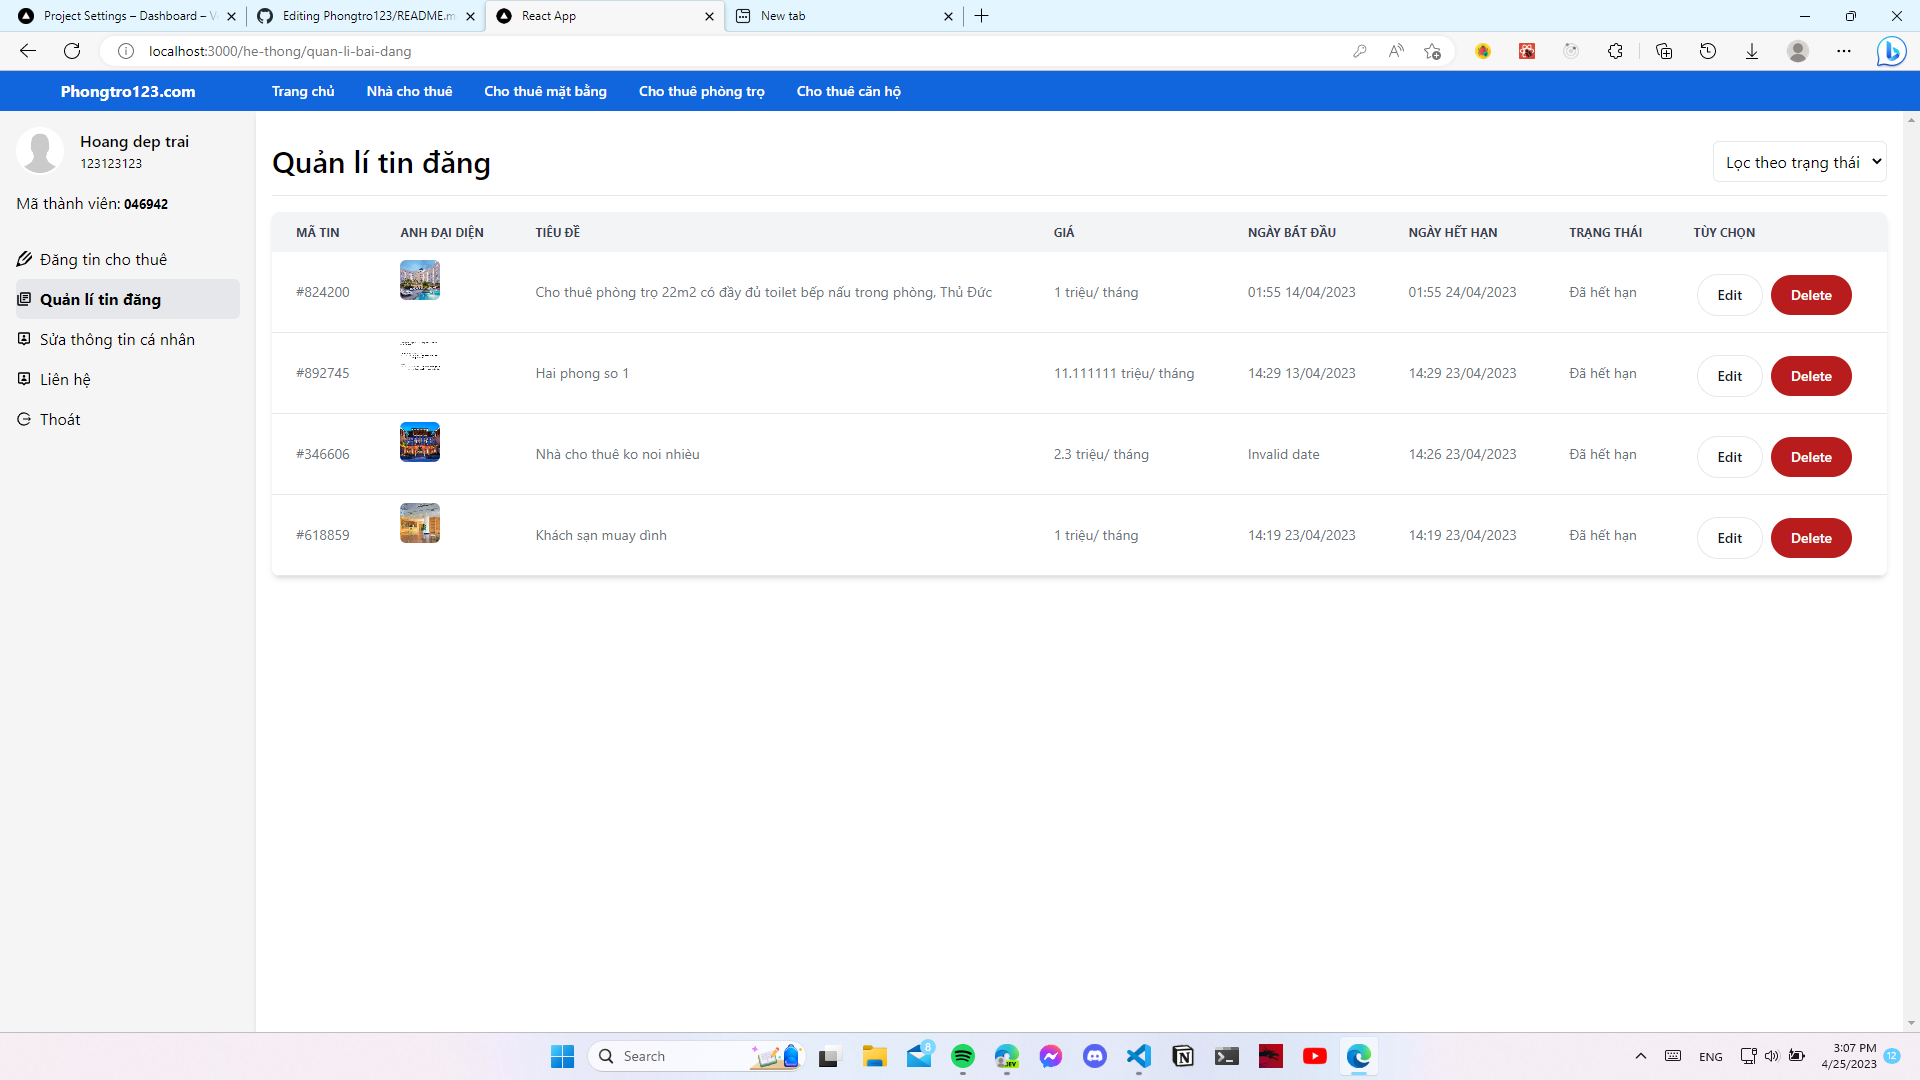This screenshot has width=1920, height=1080.
Task: Edit listing #346606
Action: click(x=1729, y=457)
